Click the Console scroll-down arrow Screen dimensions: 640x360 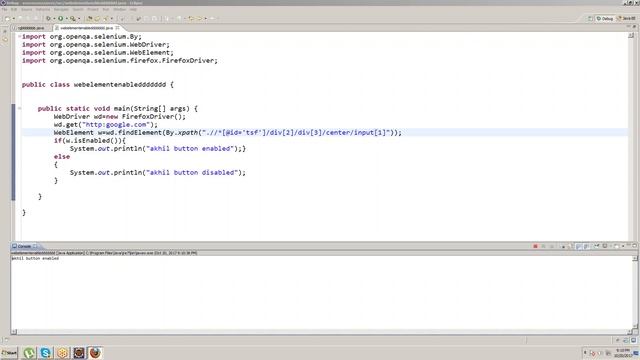point(635,326)
